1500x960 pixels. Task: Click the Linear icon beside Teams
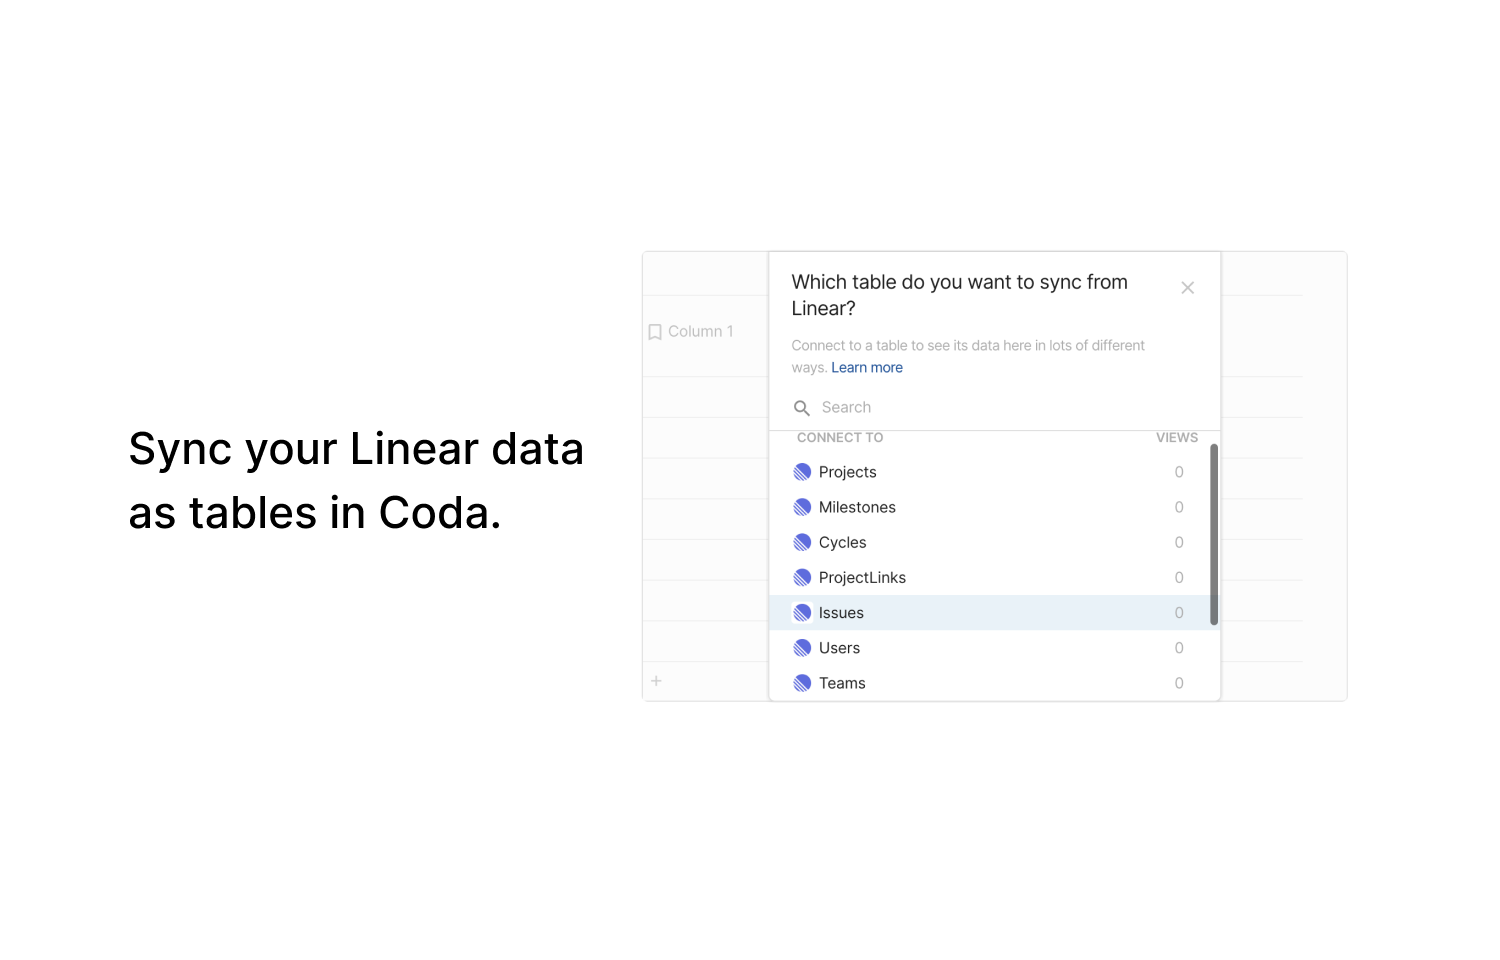pyautogui.click(x=802, y=683)
